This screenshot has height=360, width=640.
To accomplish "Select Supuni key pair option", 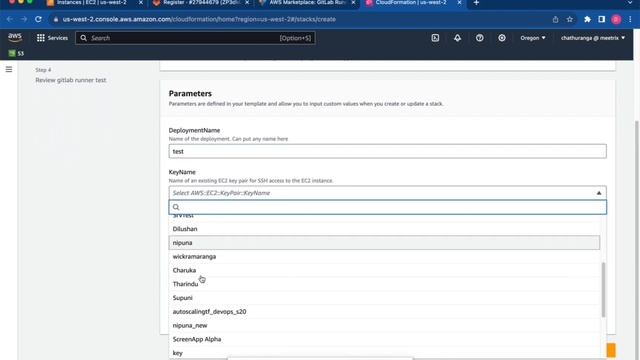I will point(384,298).
